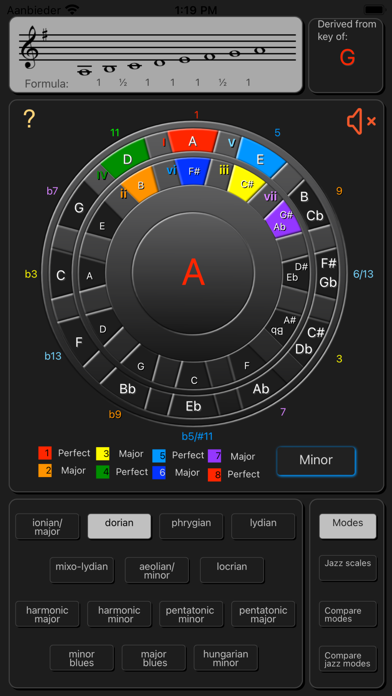Open help with the yellow question mark
Screen dimensions: 392x696
29,119
